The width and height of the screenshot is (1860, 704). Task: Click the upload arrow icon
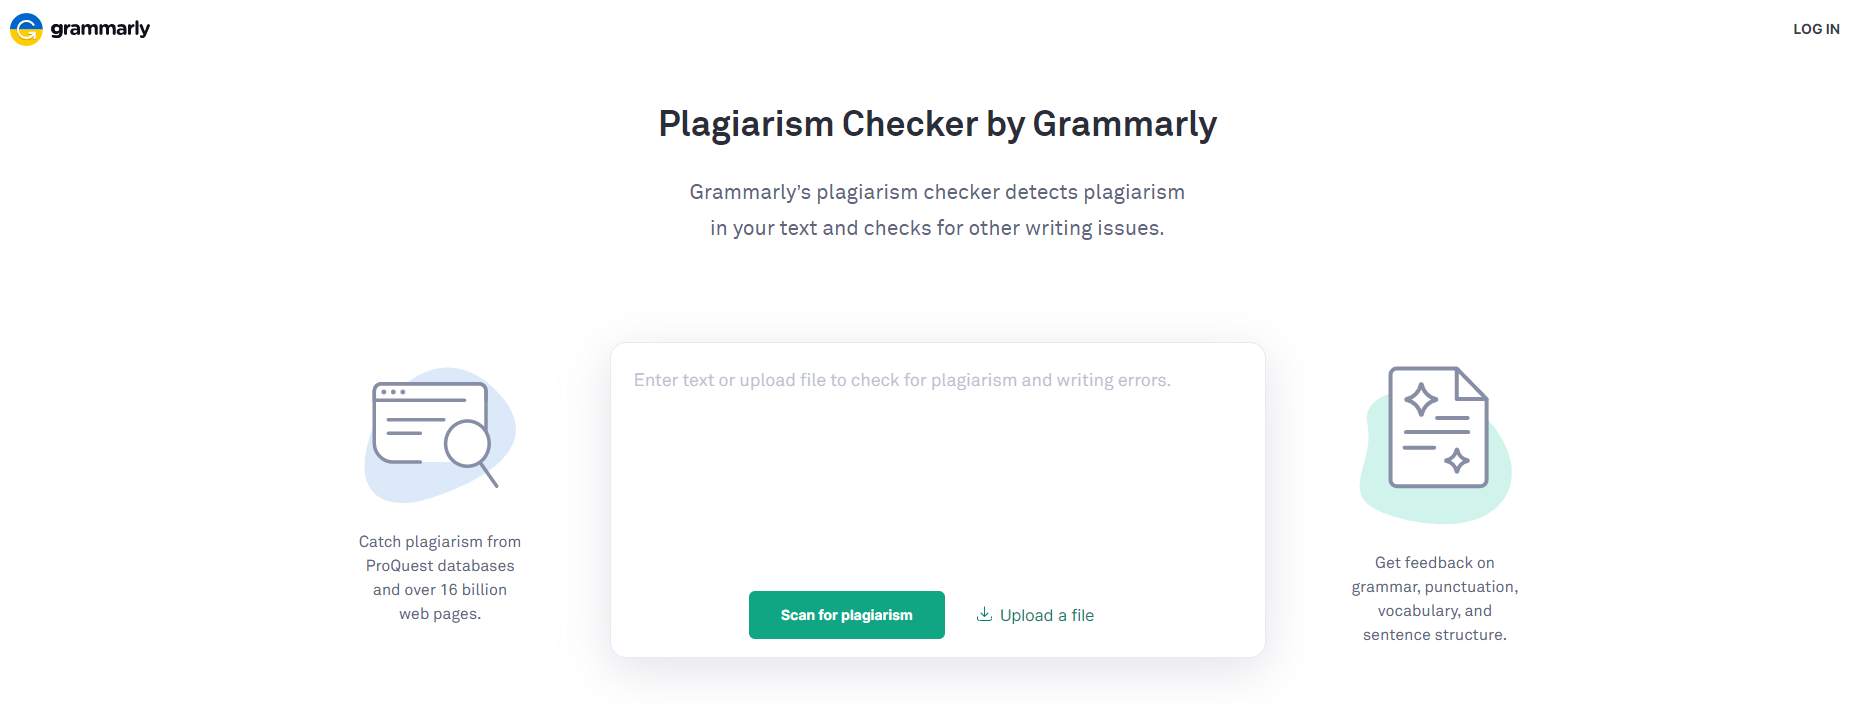click(x=984, y=614)
